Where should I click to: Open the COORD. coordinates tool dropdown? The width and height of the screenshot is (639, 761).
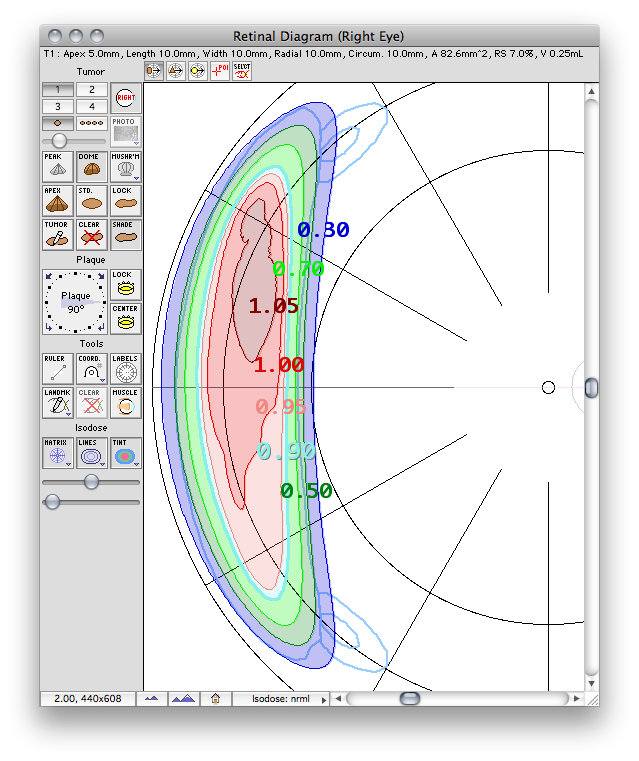pos(92,368)
